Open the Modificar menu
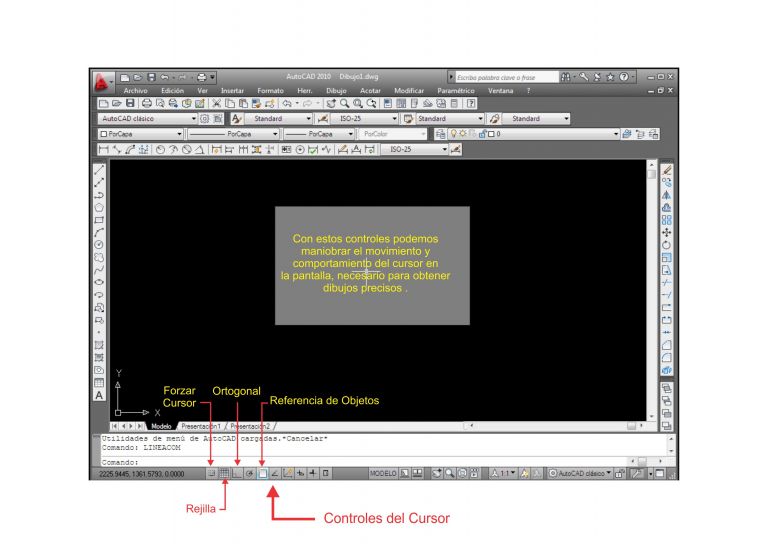 coord(409,91)
